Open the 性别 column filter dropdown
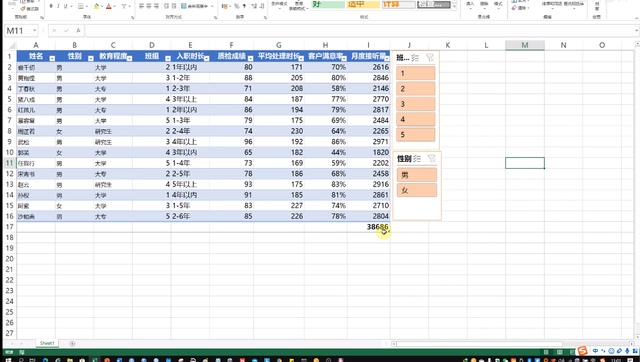640x362 pixels. tap(91, 58)
